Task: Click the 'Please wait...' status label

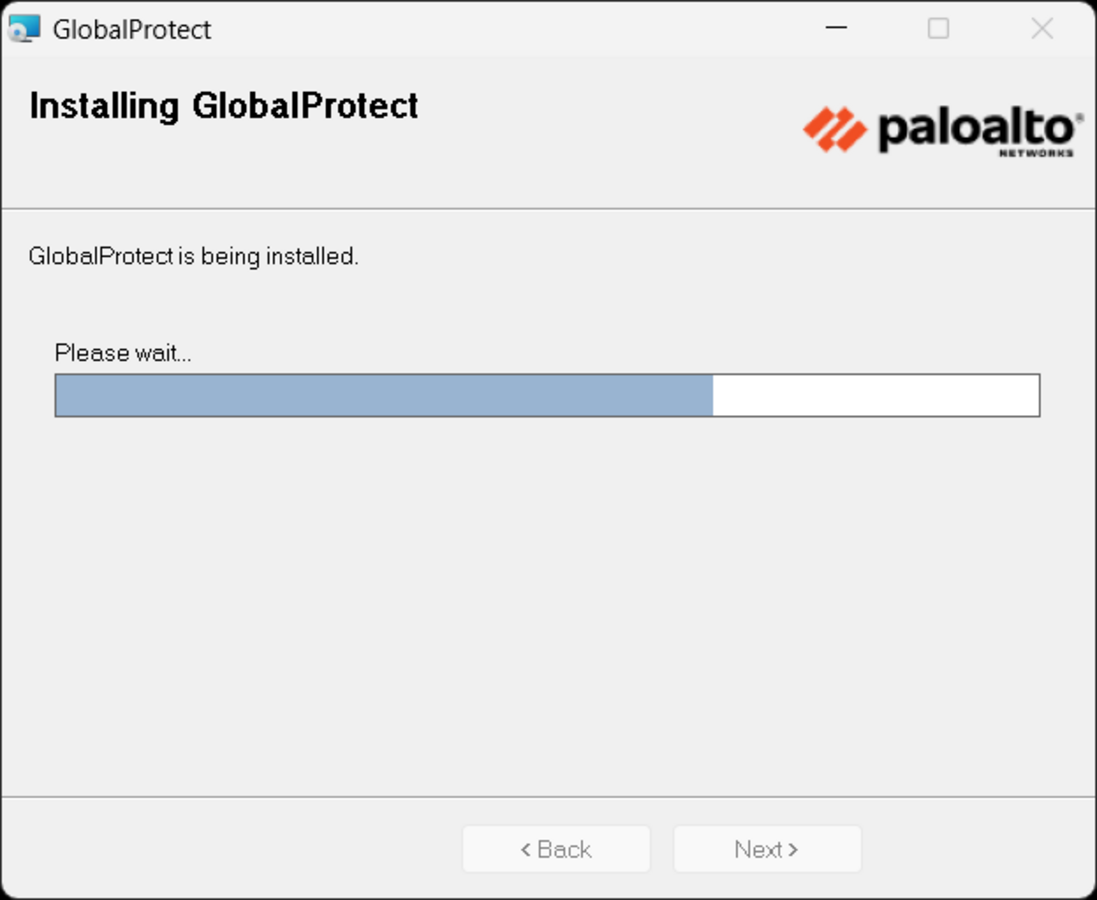Action: 123,353
